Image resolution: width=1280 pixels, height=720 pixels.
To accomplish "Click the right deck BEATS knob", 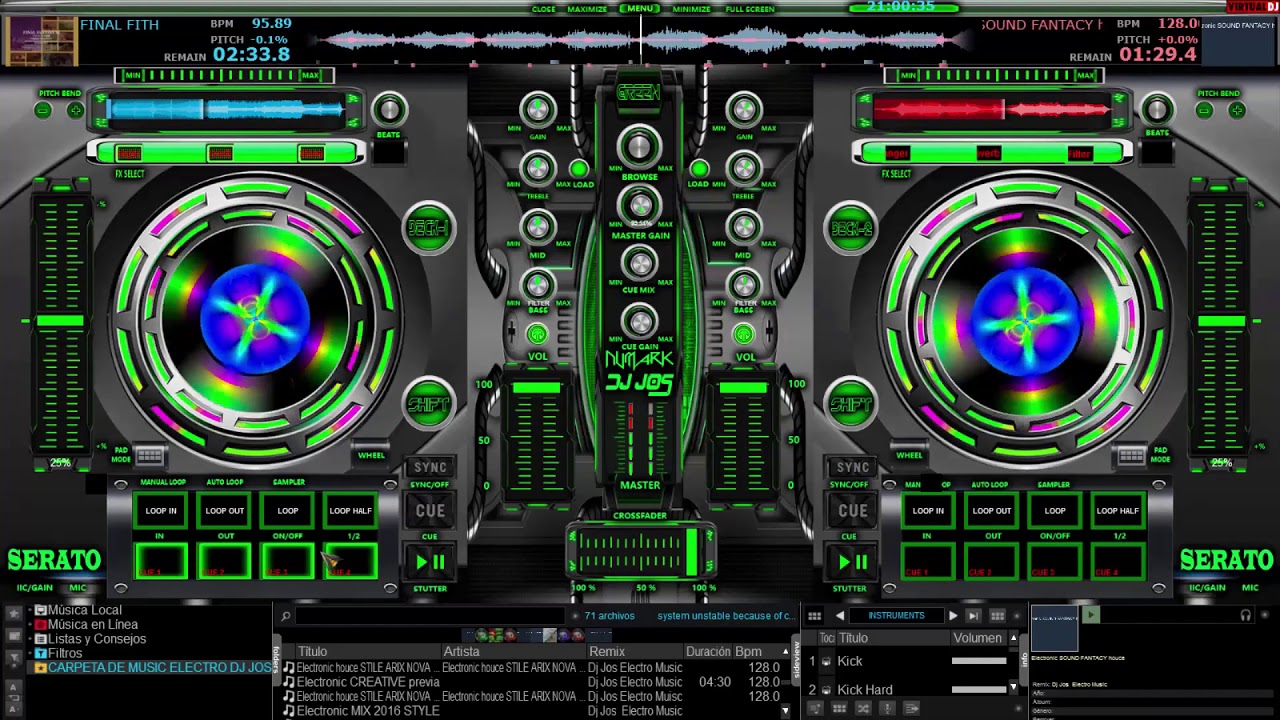I will [x=1157, y=110].
